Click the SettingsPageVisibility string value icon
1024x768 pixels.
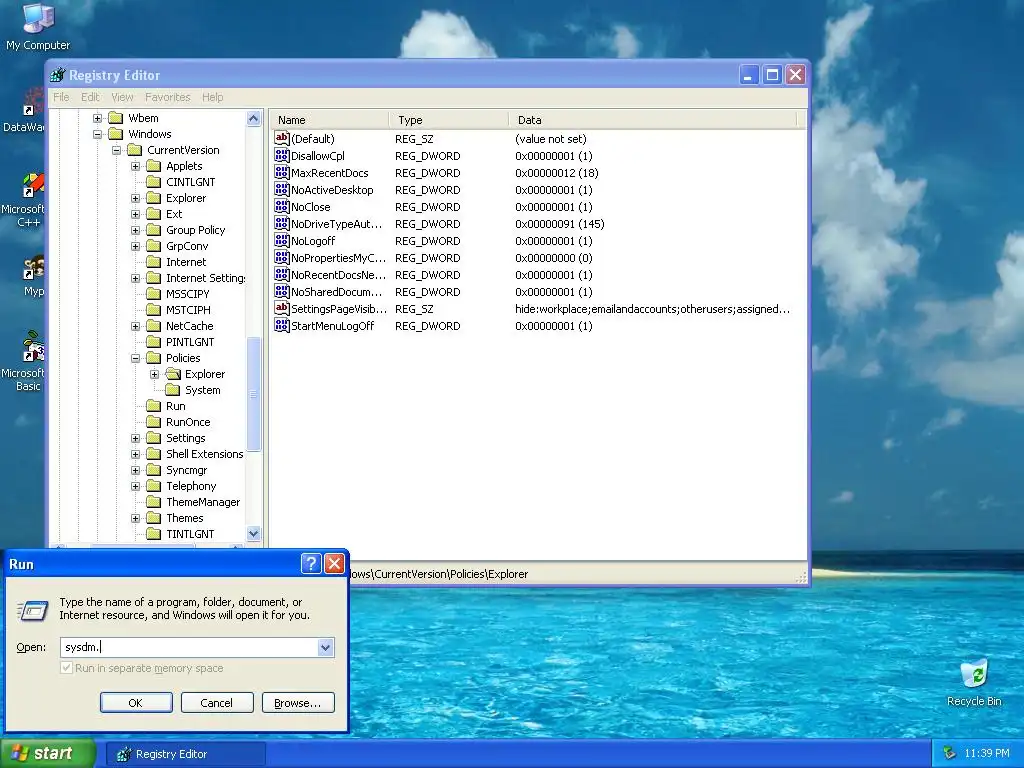coord(281,308)
